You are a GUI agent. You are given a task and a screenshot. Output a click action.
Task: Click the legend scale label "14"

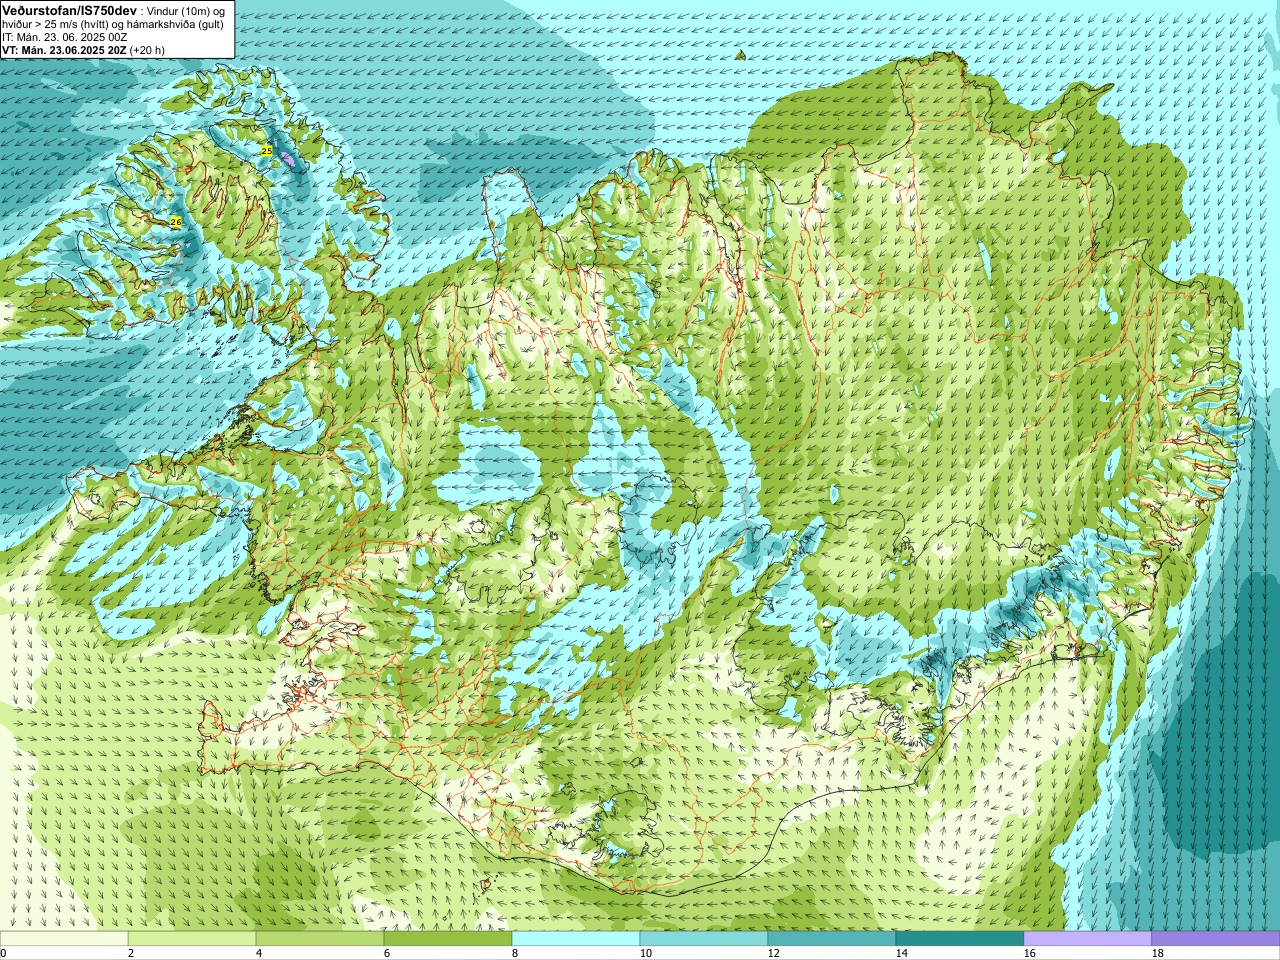(901, 953)
